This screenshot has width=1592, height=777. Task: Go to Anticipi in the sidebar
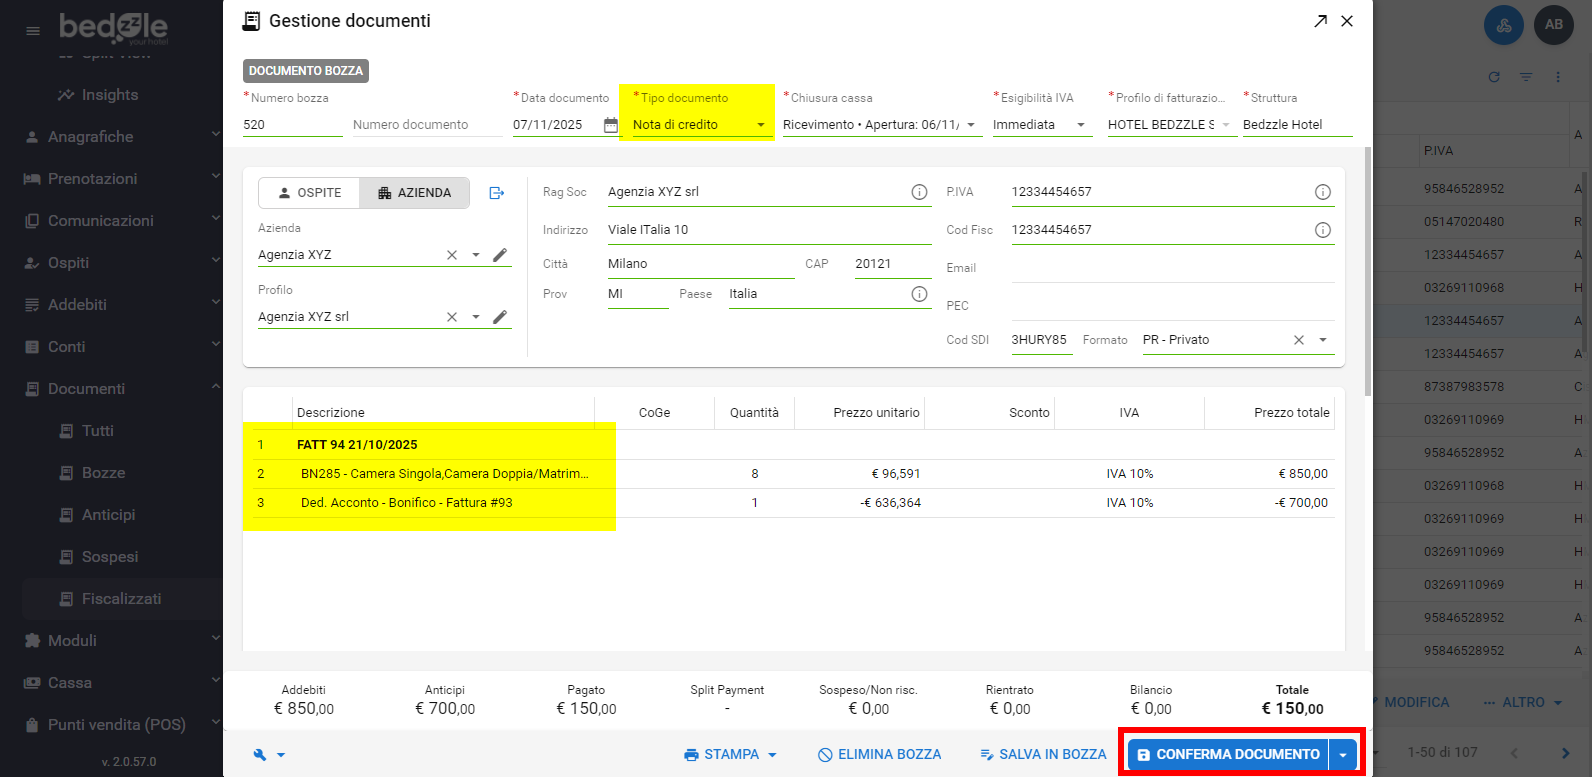(x=108, y=515)
